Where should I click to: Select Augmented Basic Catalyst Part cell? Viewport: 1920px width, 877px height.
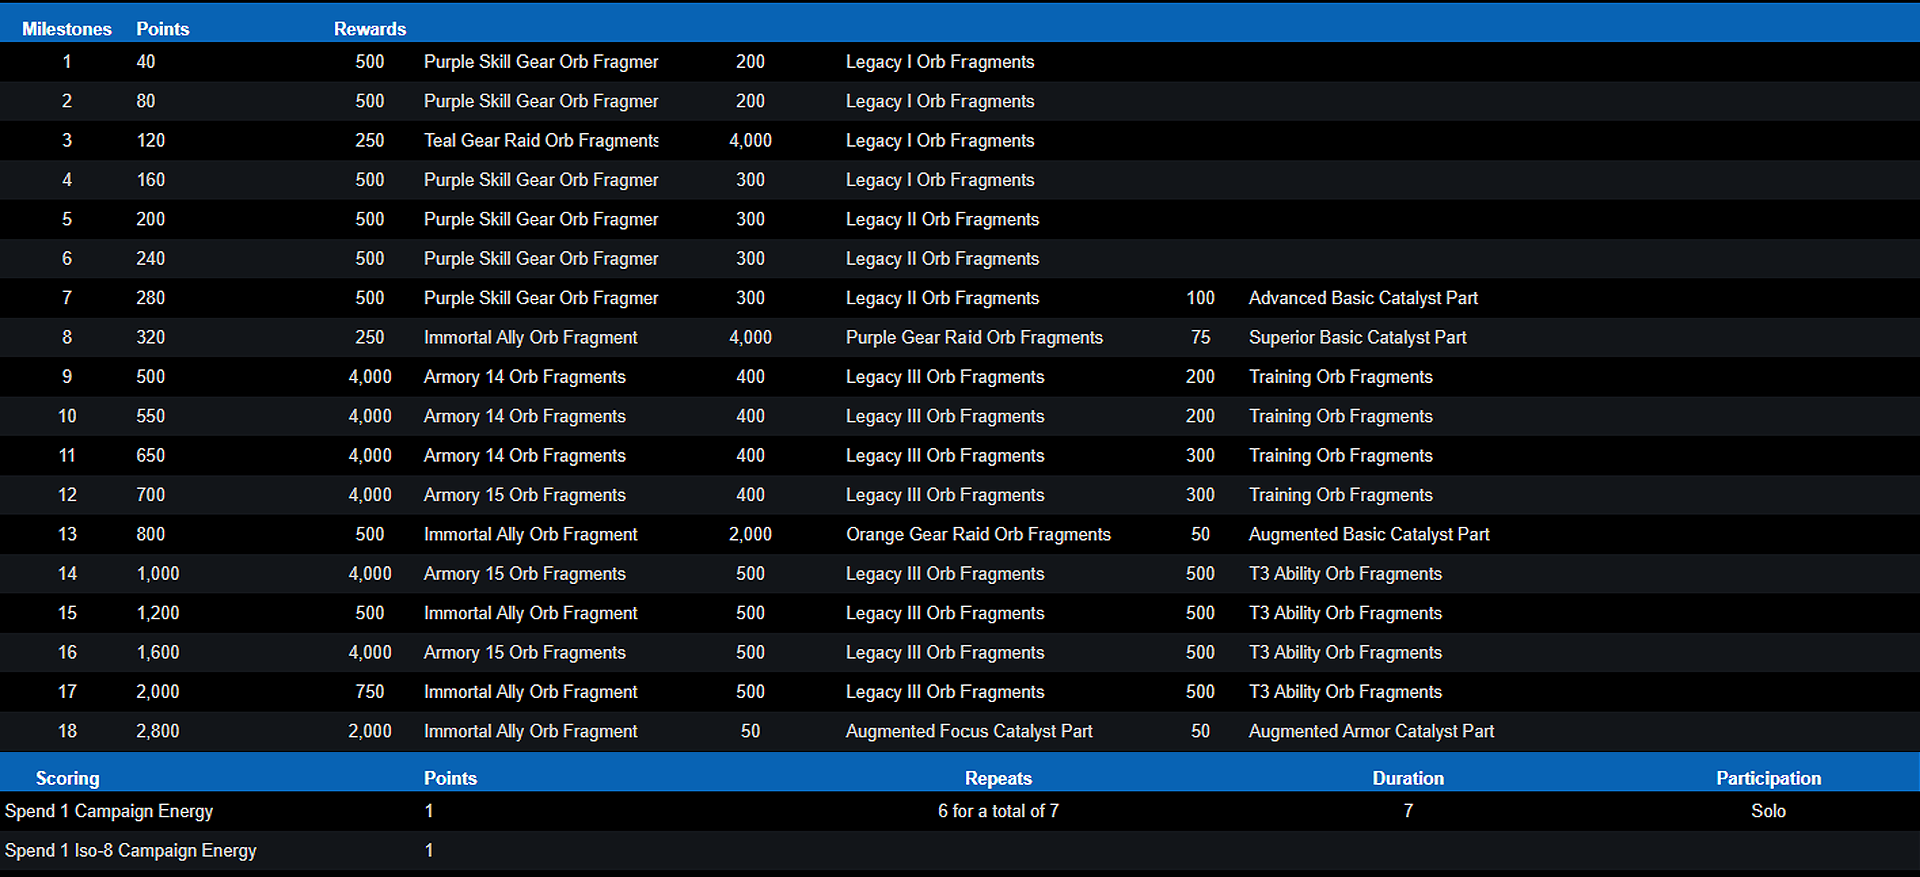(x=1368, y=535)
